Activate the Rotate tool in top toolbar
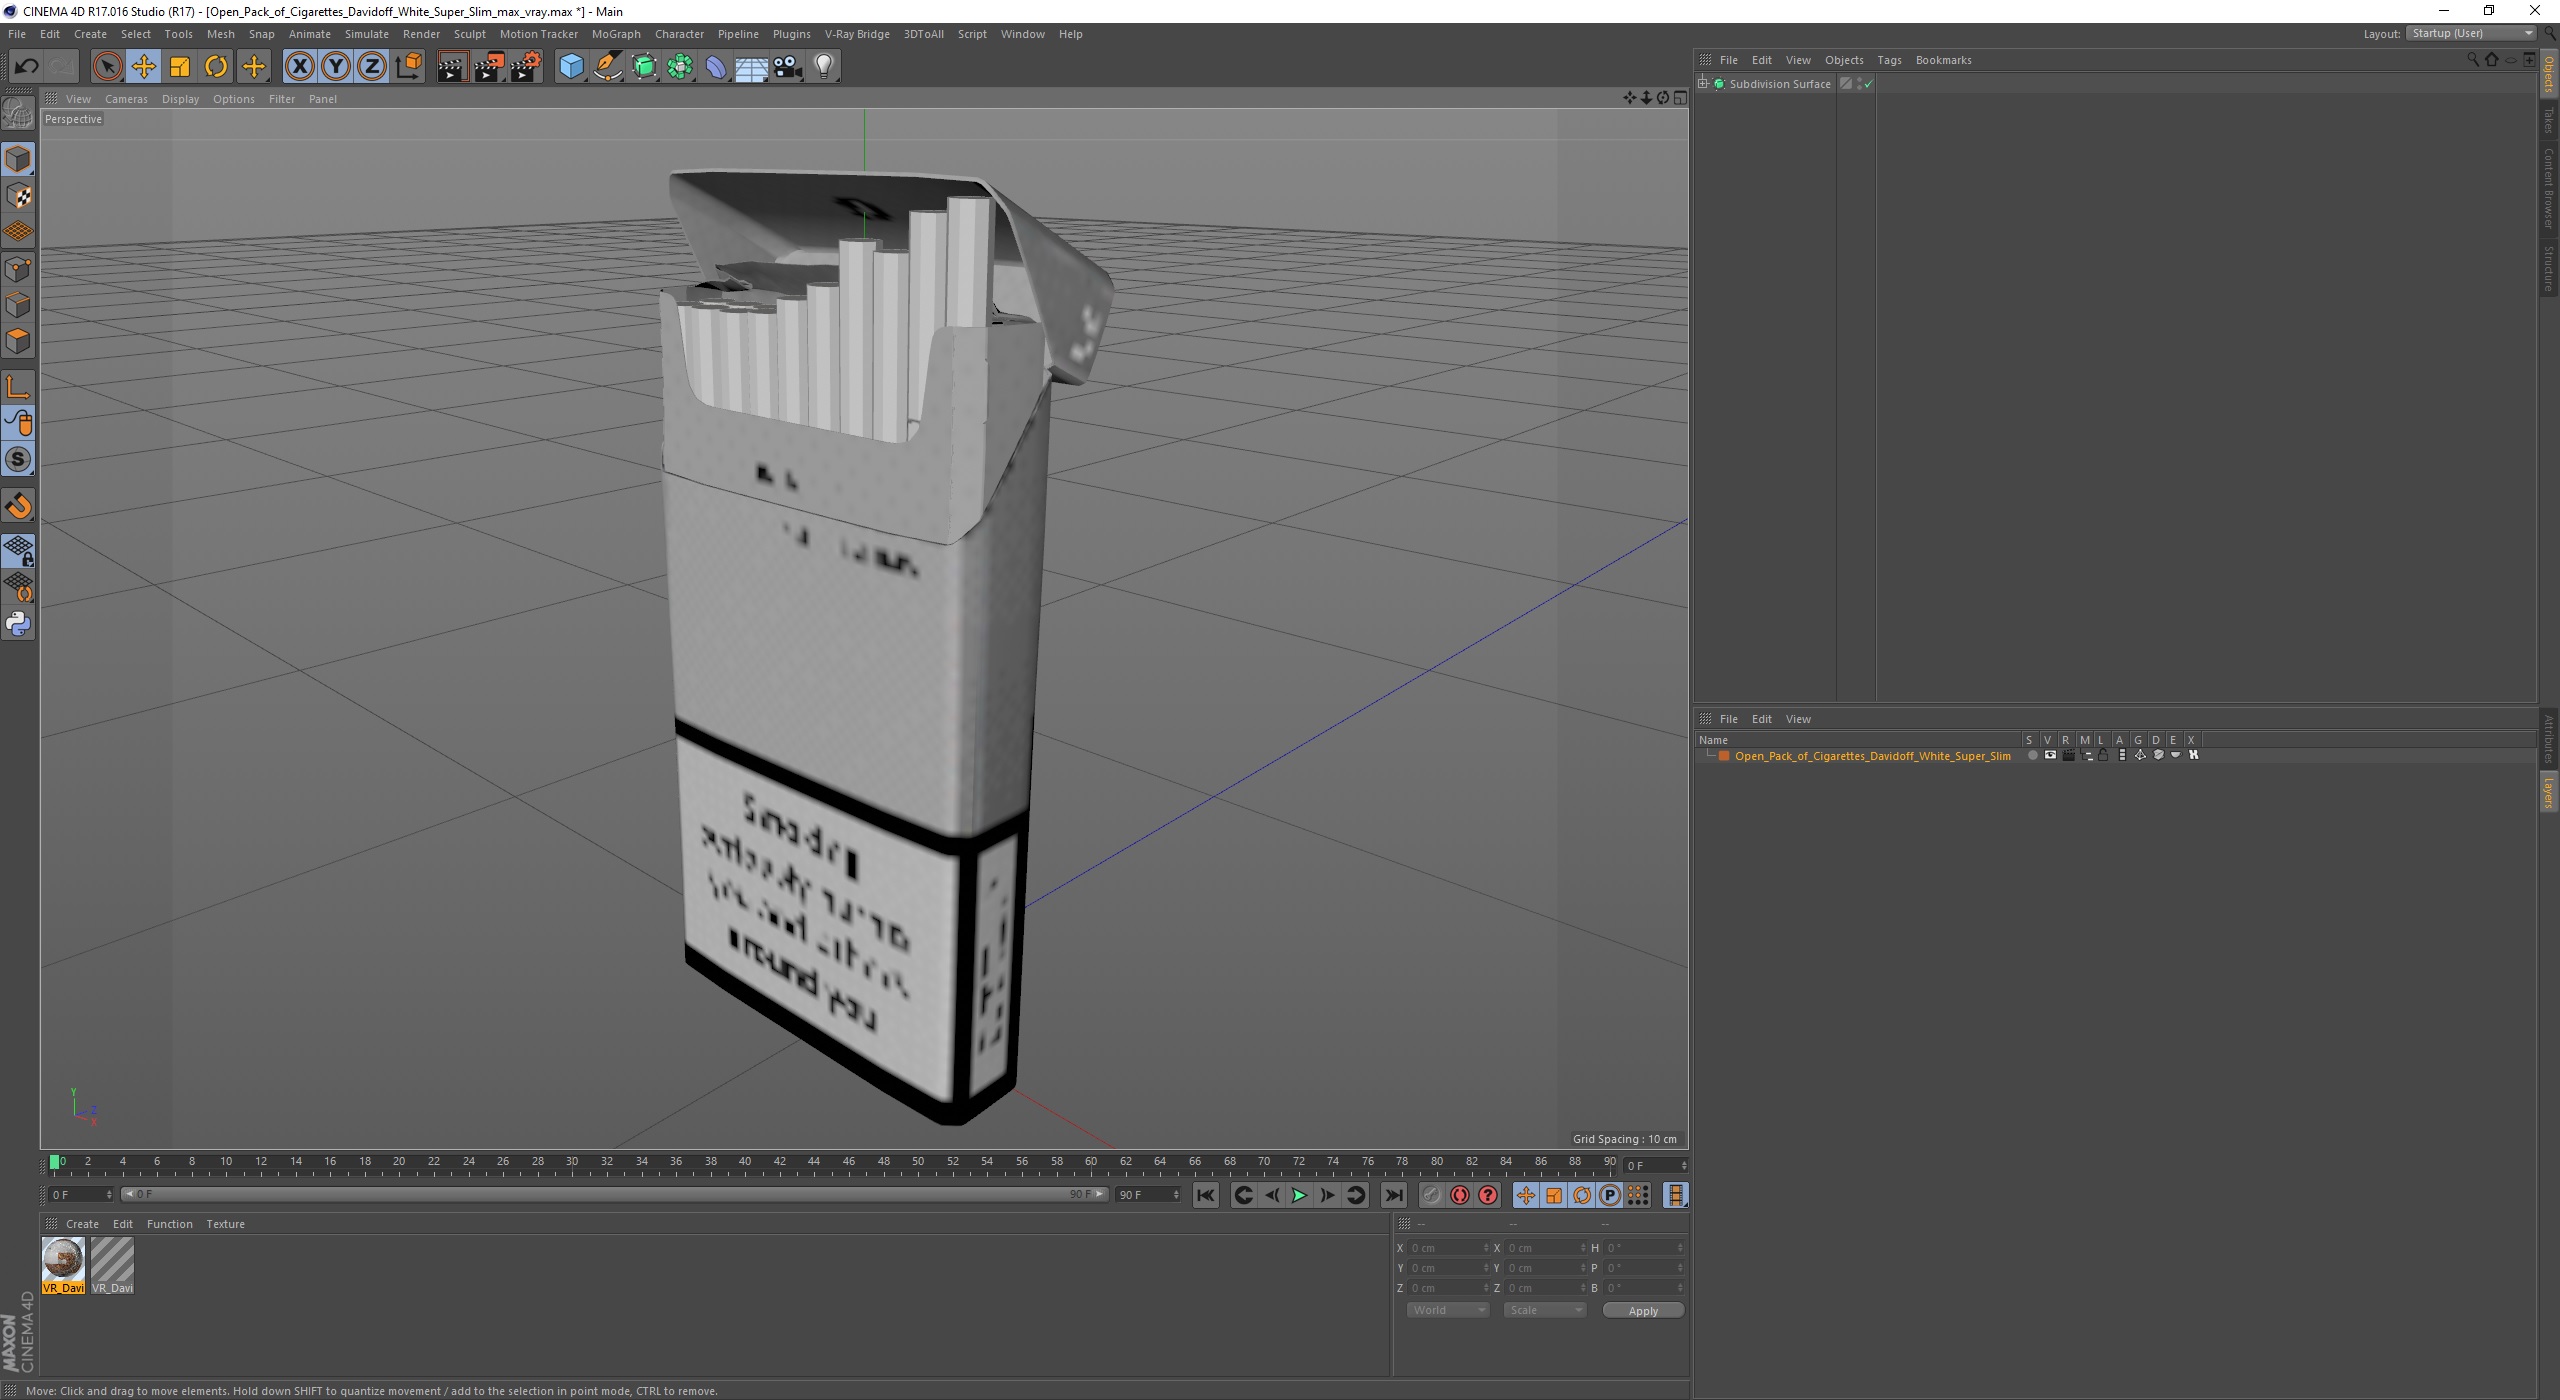Screen dimensions: 2560x1400 click(216, 67)
